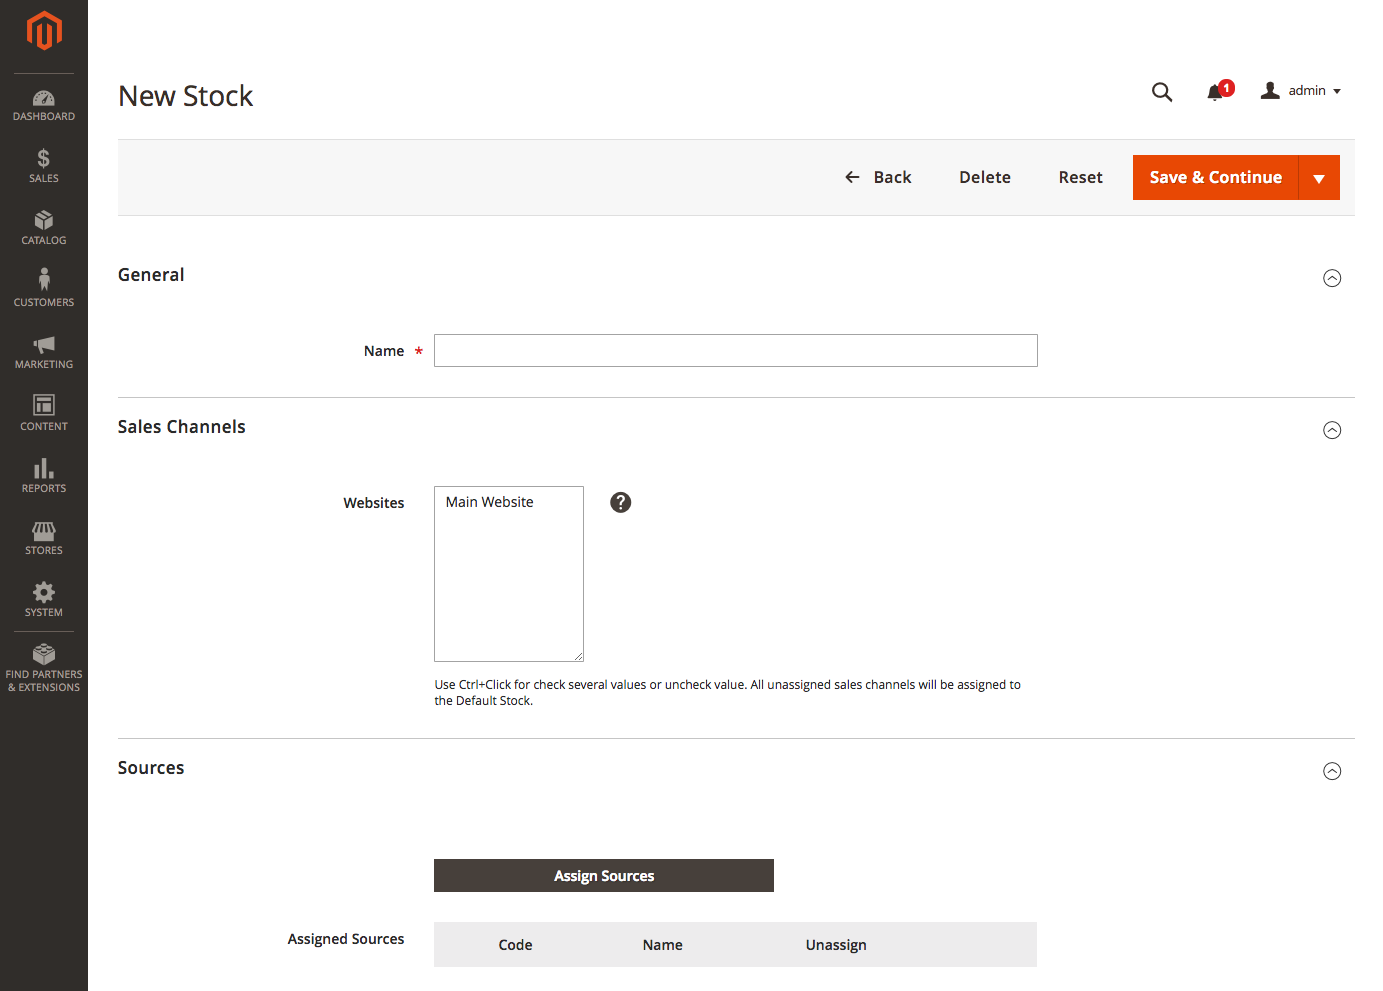This screenshot has width=1383, height=991.
Task: Collapse the Sales Channels section
Action: (1332, 430)
